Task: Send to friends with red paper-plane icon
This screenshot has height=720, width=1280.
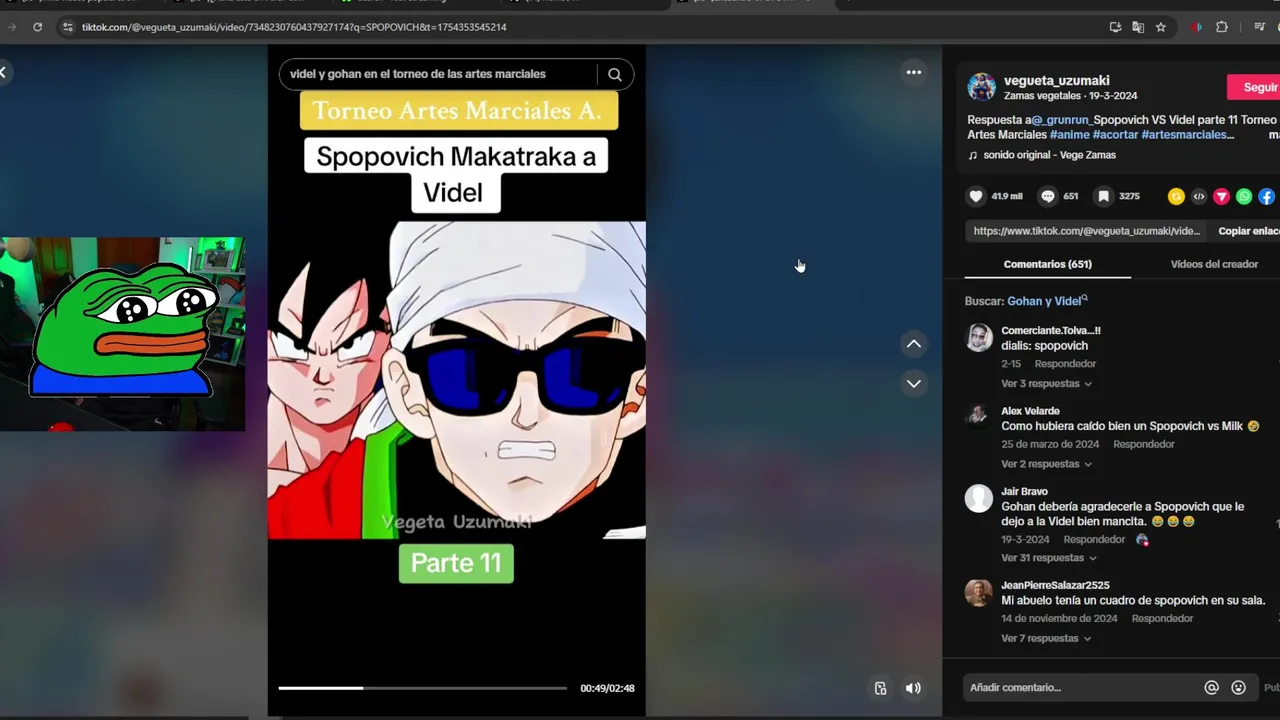Action: point(1221,197)
